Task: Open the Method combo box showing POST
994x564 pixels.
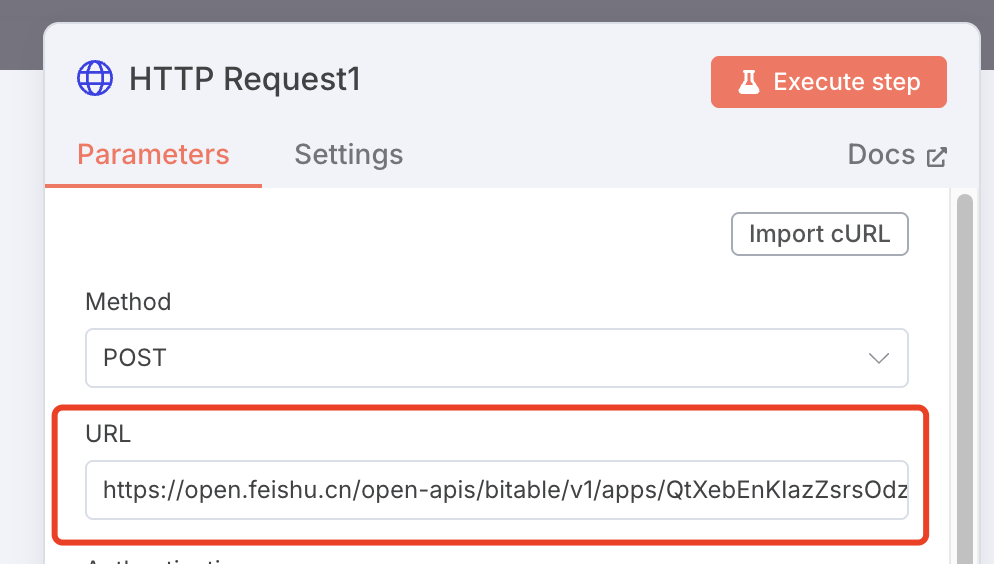Action: [x=496, y=358]
